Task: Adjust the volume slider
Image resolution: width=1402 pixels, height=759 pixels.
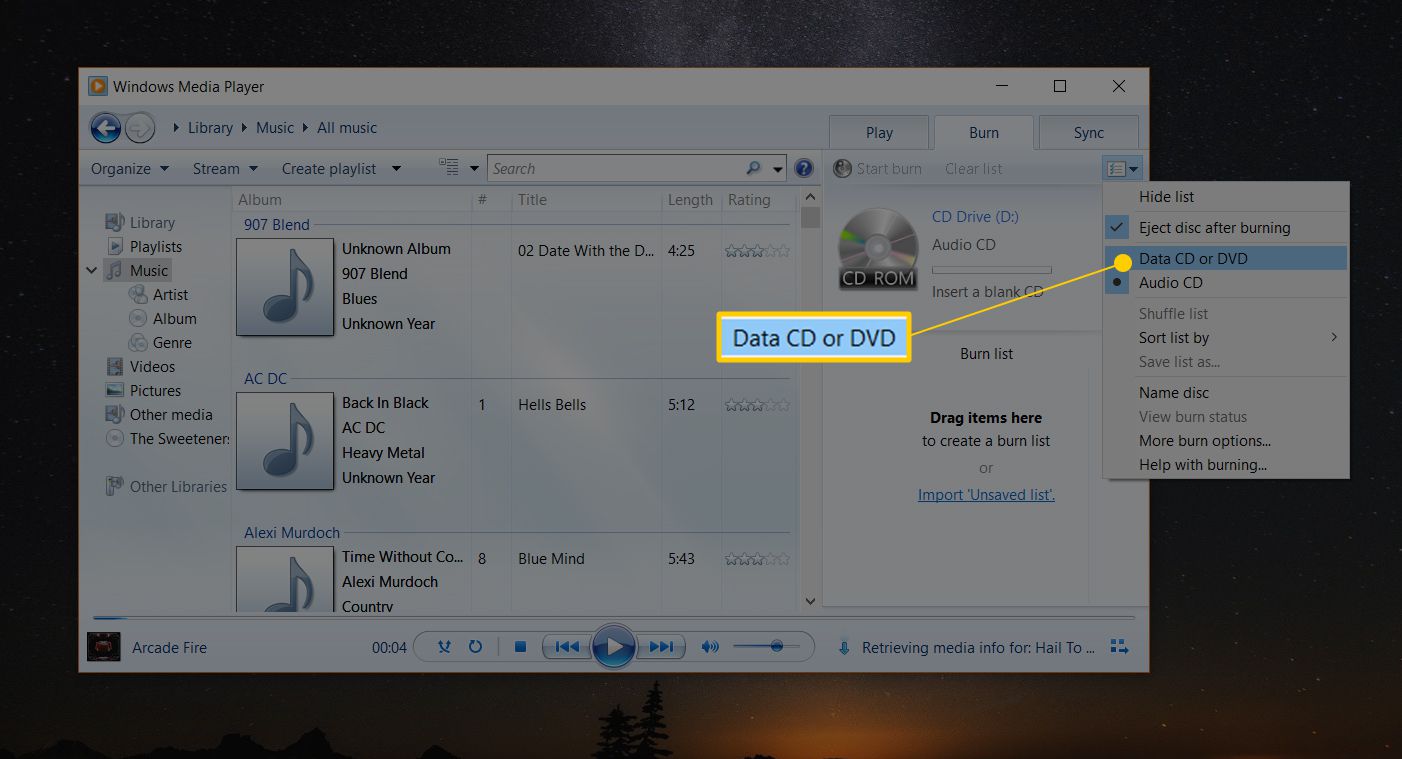Action: [x=766, y=647]
